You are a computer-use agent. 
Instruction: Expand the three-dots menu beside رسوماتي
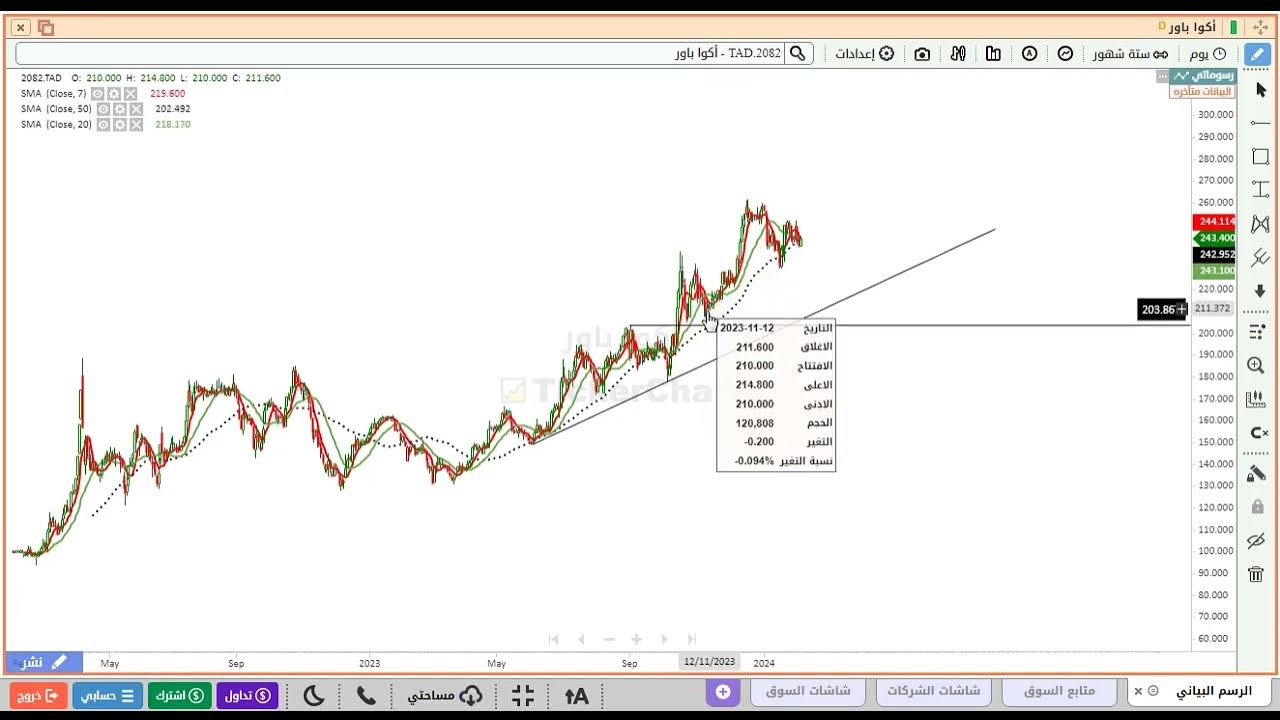click(1162, 76)
